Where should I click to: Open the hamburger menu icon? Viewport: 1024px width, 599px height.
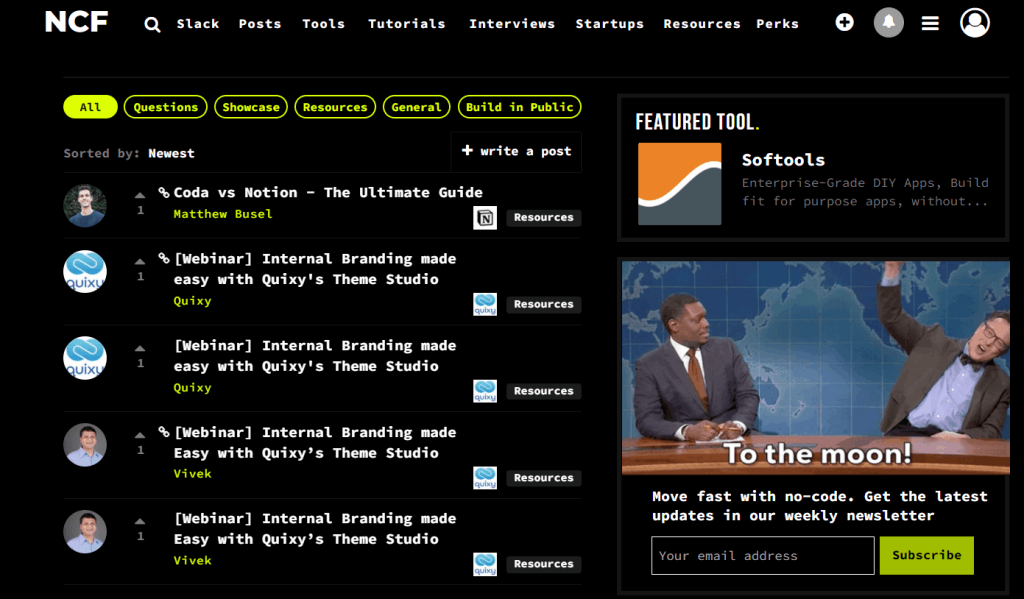pos(930,24)
